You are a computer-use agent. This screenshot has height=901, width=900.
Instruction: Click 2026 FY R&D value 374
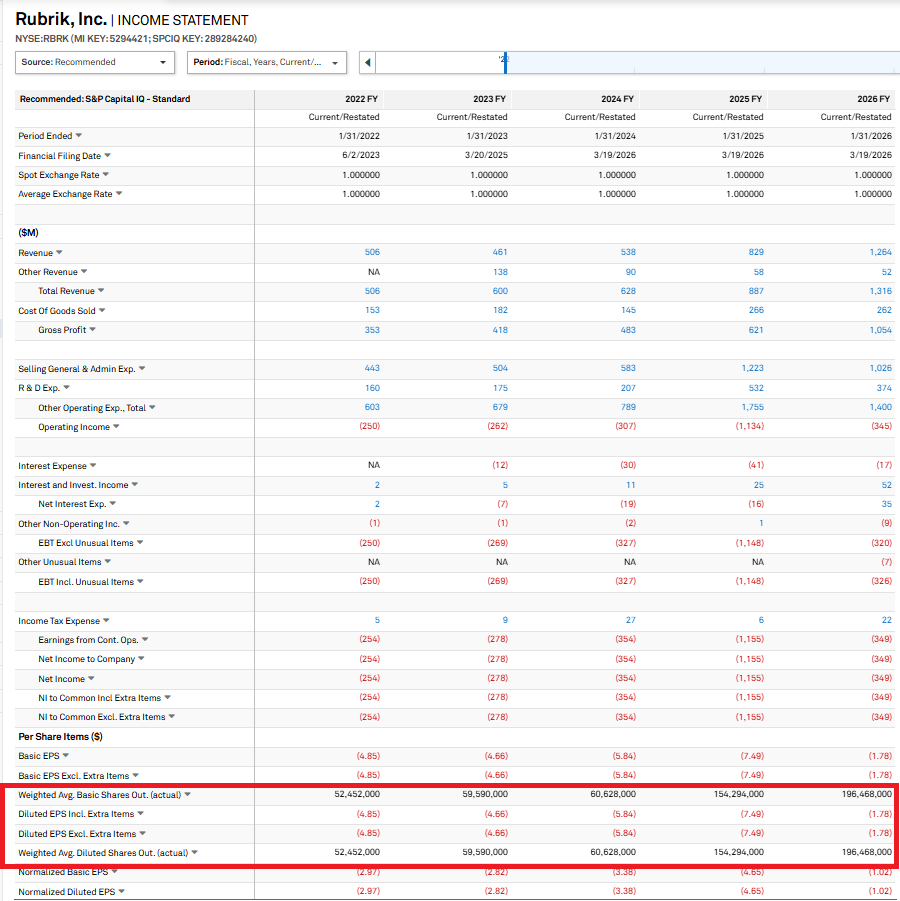coord(884,388)
